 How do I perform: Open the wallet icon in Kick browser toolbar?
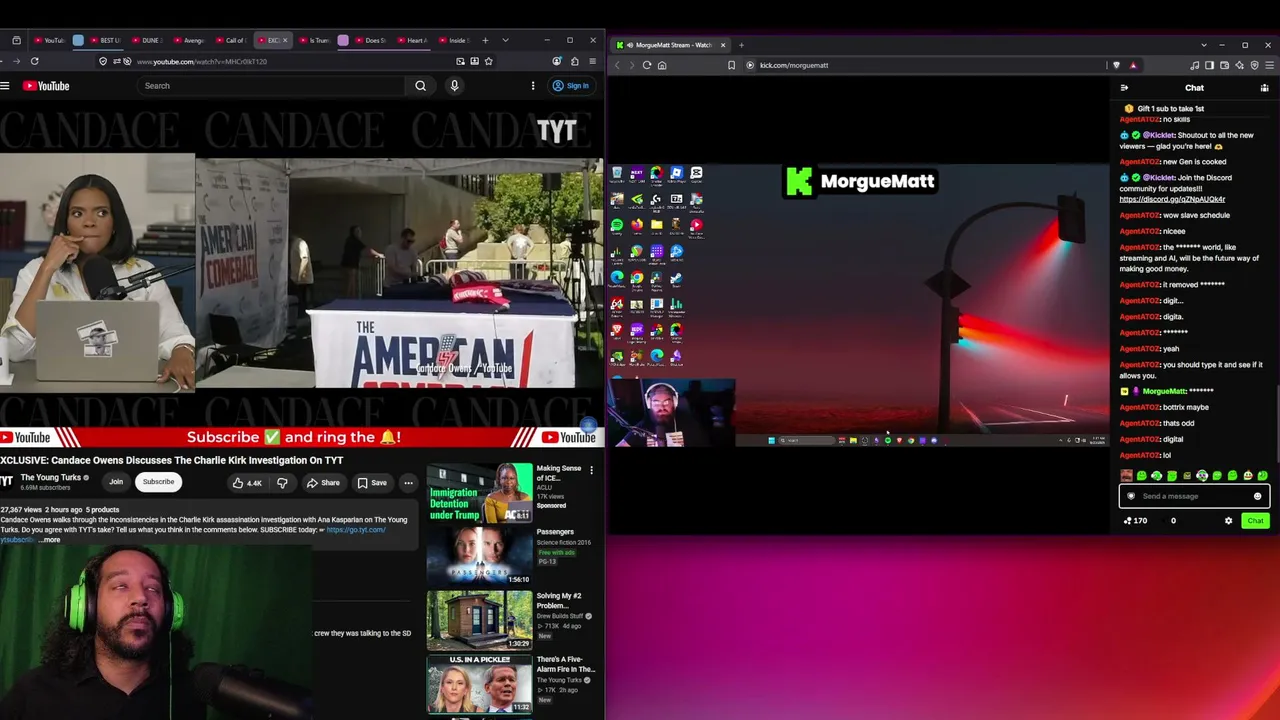(1225, 65)
